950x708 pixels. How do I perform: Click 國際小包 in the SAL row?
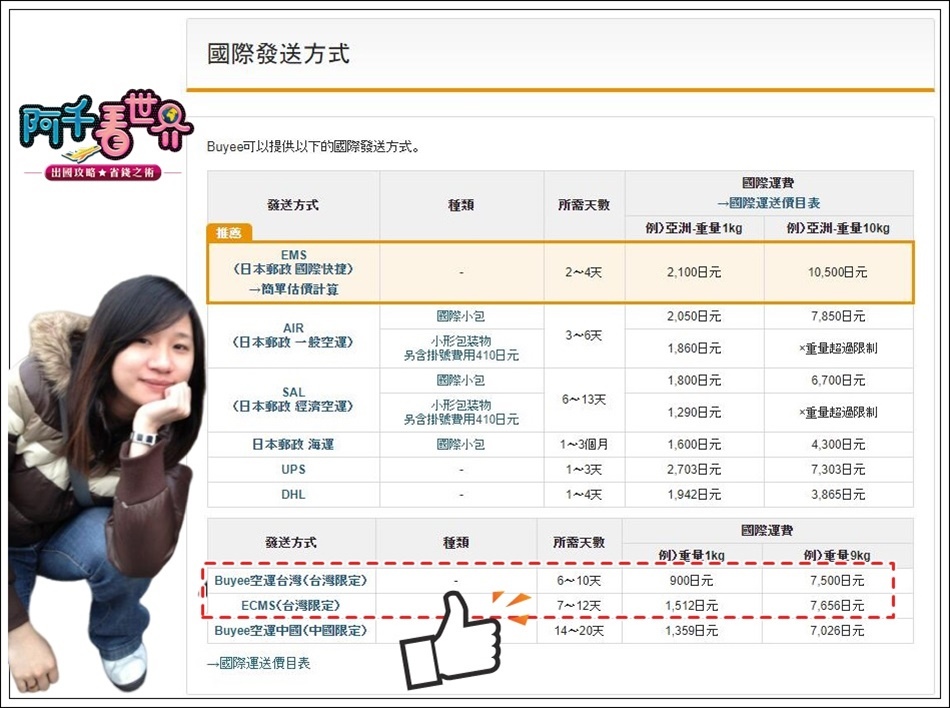coord(461,380)
